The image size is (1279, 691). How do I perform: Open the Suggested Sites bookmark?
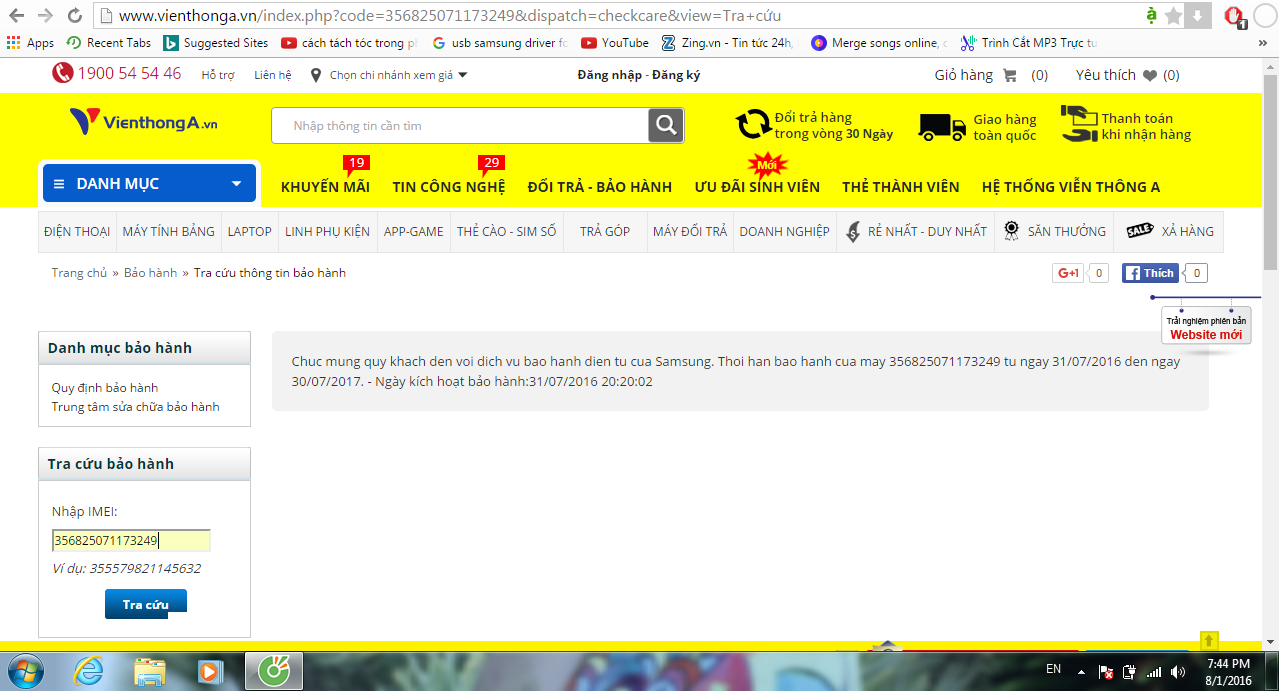click(x=216, y=43)
